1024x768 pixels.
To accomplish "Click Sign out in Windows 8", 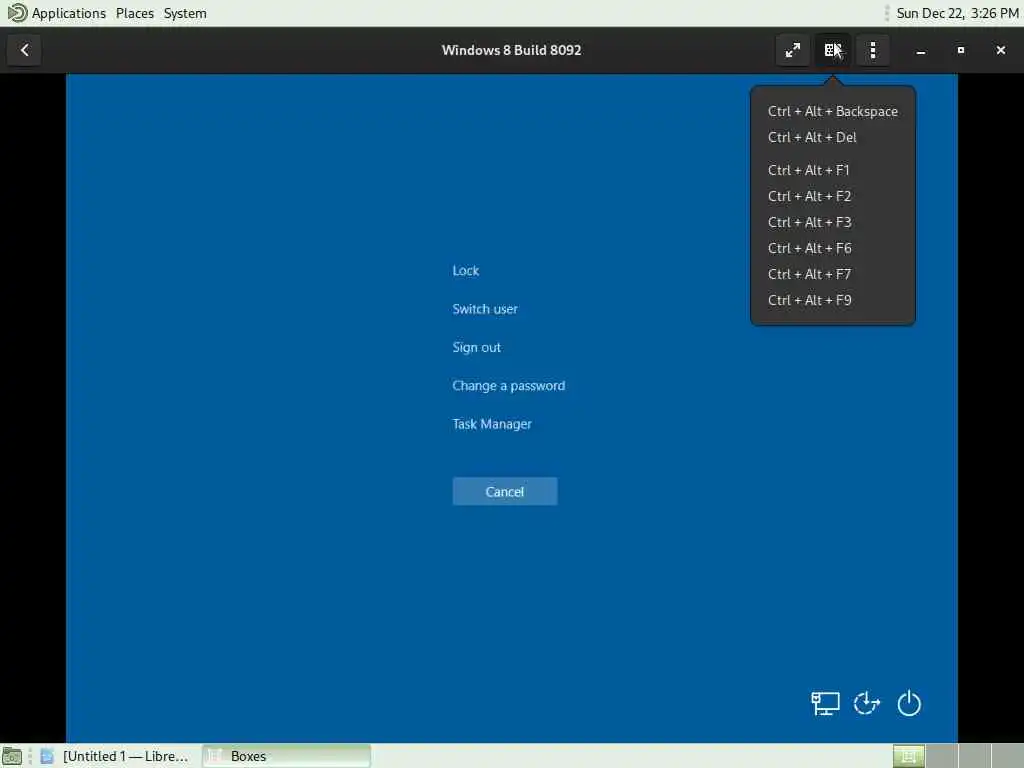I will tap(477, 347).
